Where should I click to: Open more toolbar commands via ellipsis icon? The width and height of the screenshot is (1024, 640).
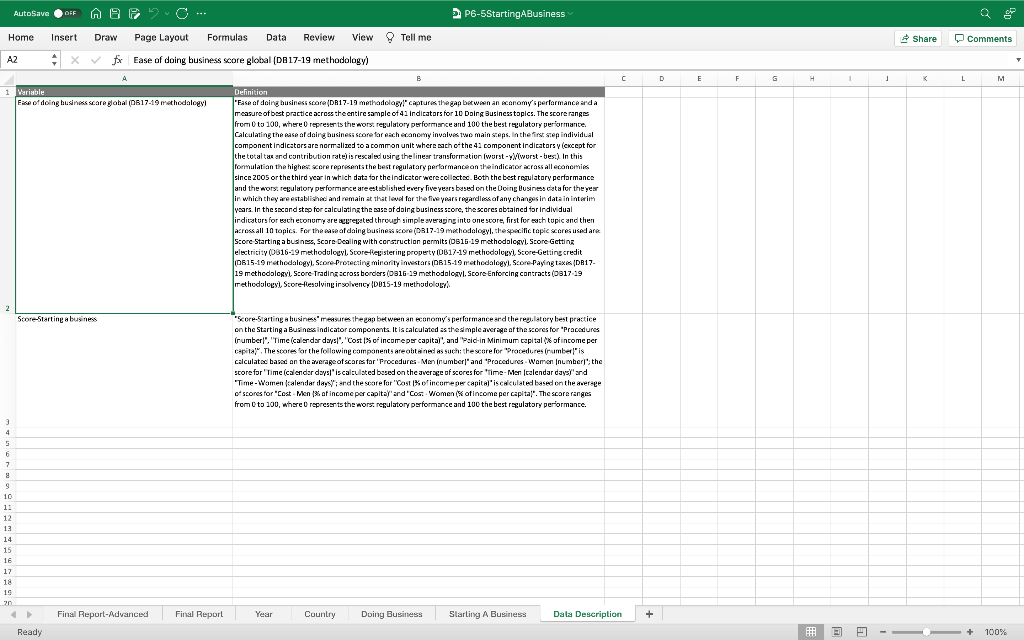(x=200, y=13)
